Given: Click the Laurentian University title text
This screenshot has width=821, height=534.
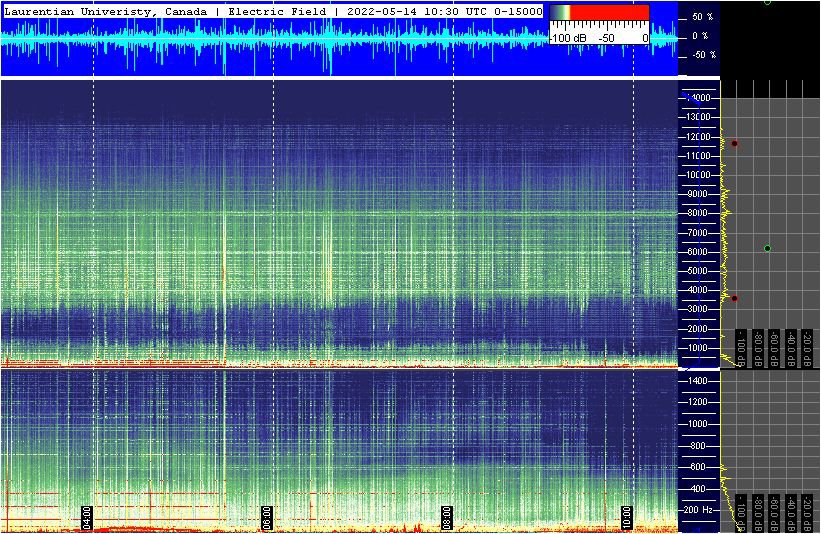Looking at the screenshot, I should 105,11.
